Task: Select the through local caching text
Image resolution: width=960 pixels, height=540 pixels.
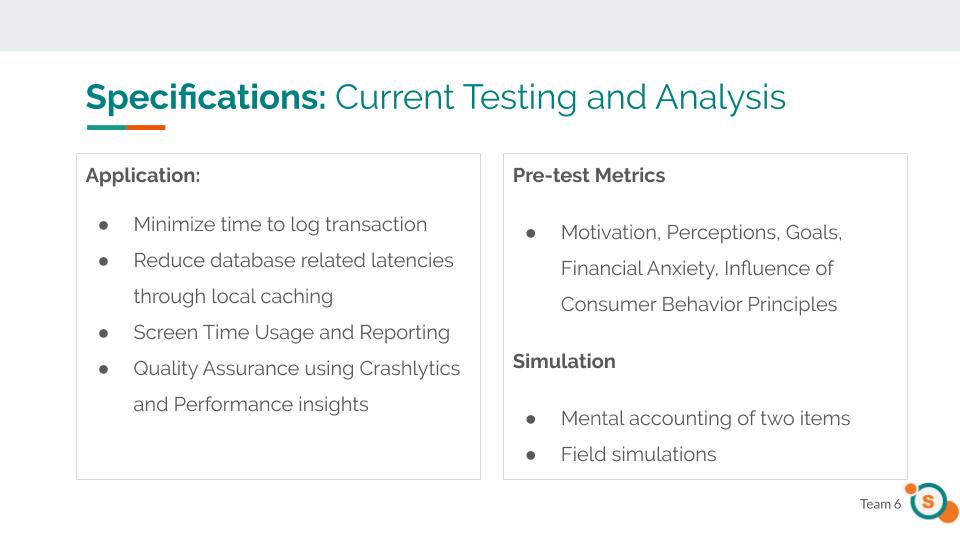Action: pyautogui.click(x=233, y=296)
